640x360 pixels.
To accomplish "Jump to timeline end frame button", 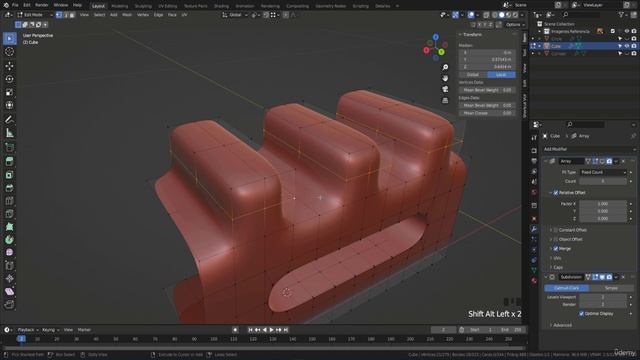I will tap(286, 330).
